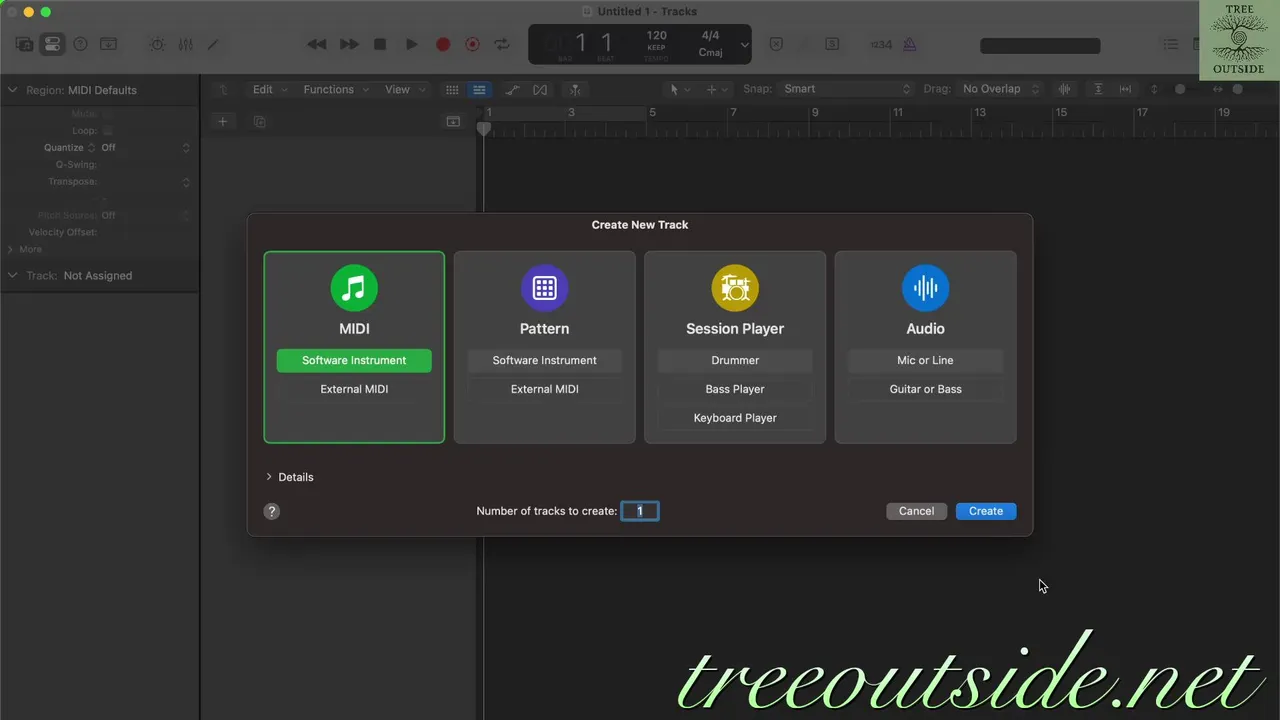
Task: Select the Audio waveform track icon
Action: 925,288
